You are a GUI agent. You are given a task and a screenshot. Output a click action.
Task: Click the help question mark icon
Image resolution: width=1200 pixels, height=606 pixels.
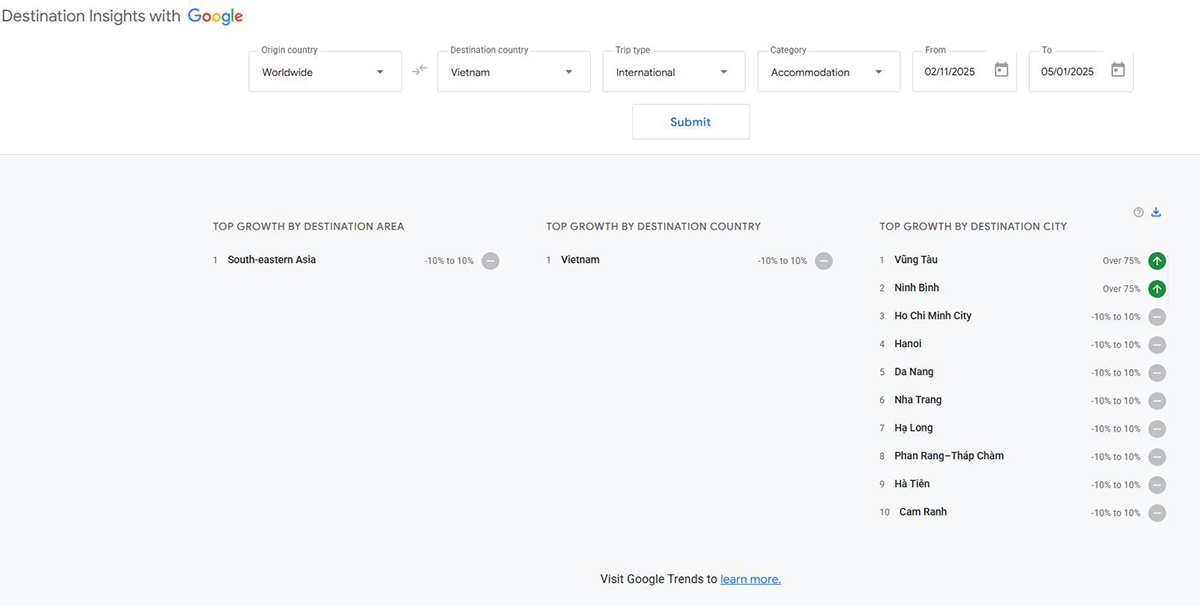coord(1138,212)
